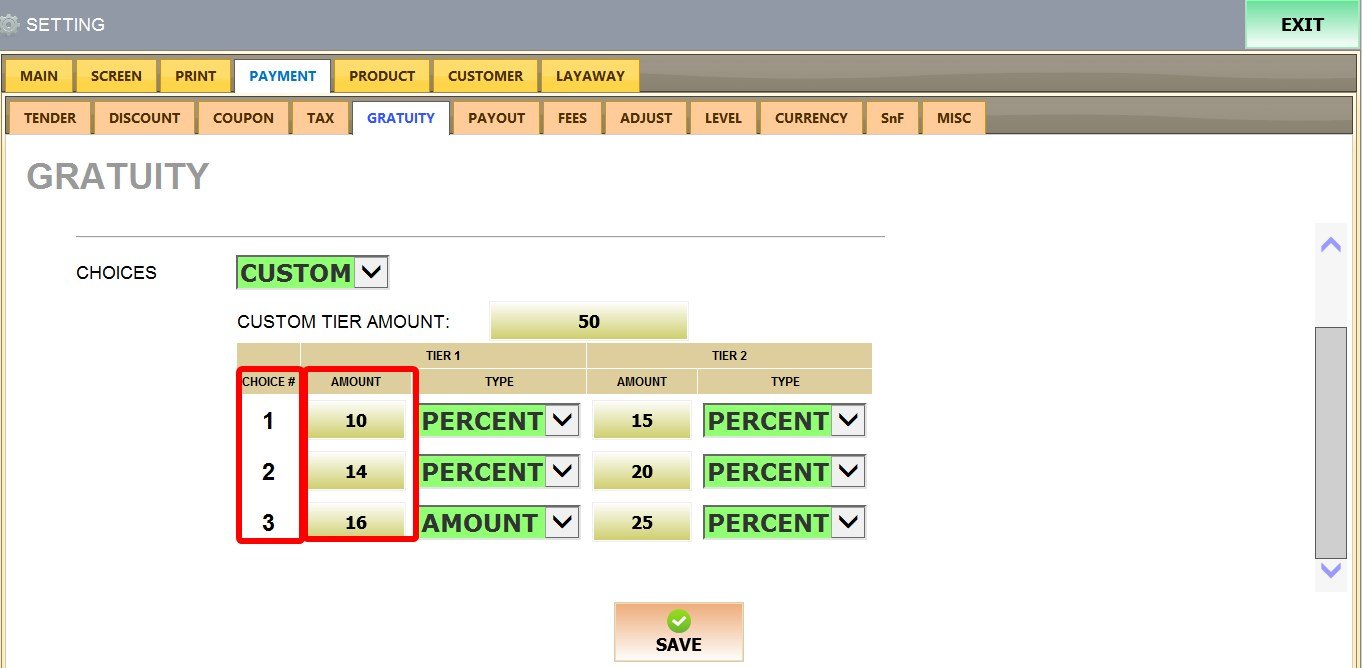Switch to the PRODUCT tab
Viewport: 1362px width, 668px height.
382,76
